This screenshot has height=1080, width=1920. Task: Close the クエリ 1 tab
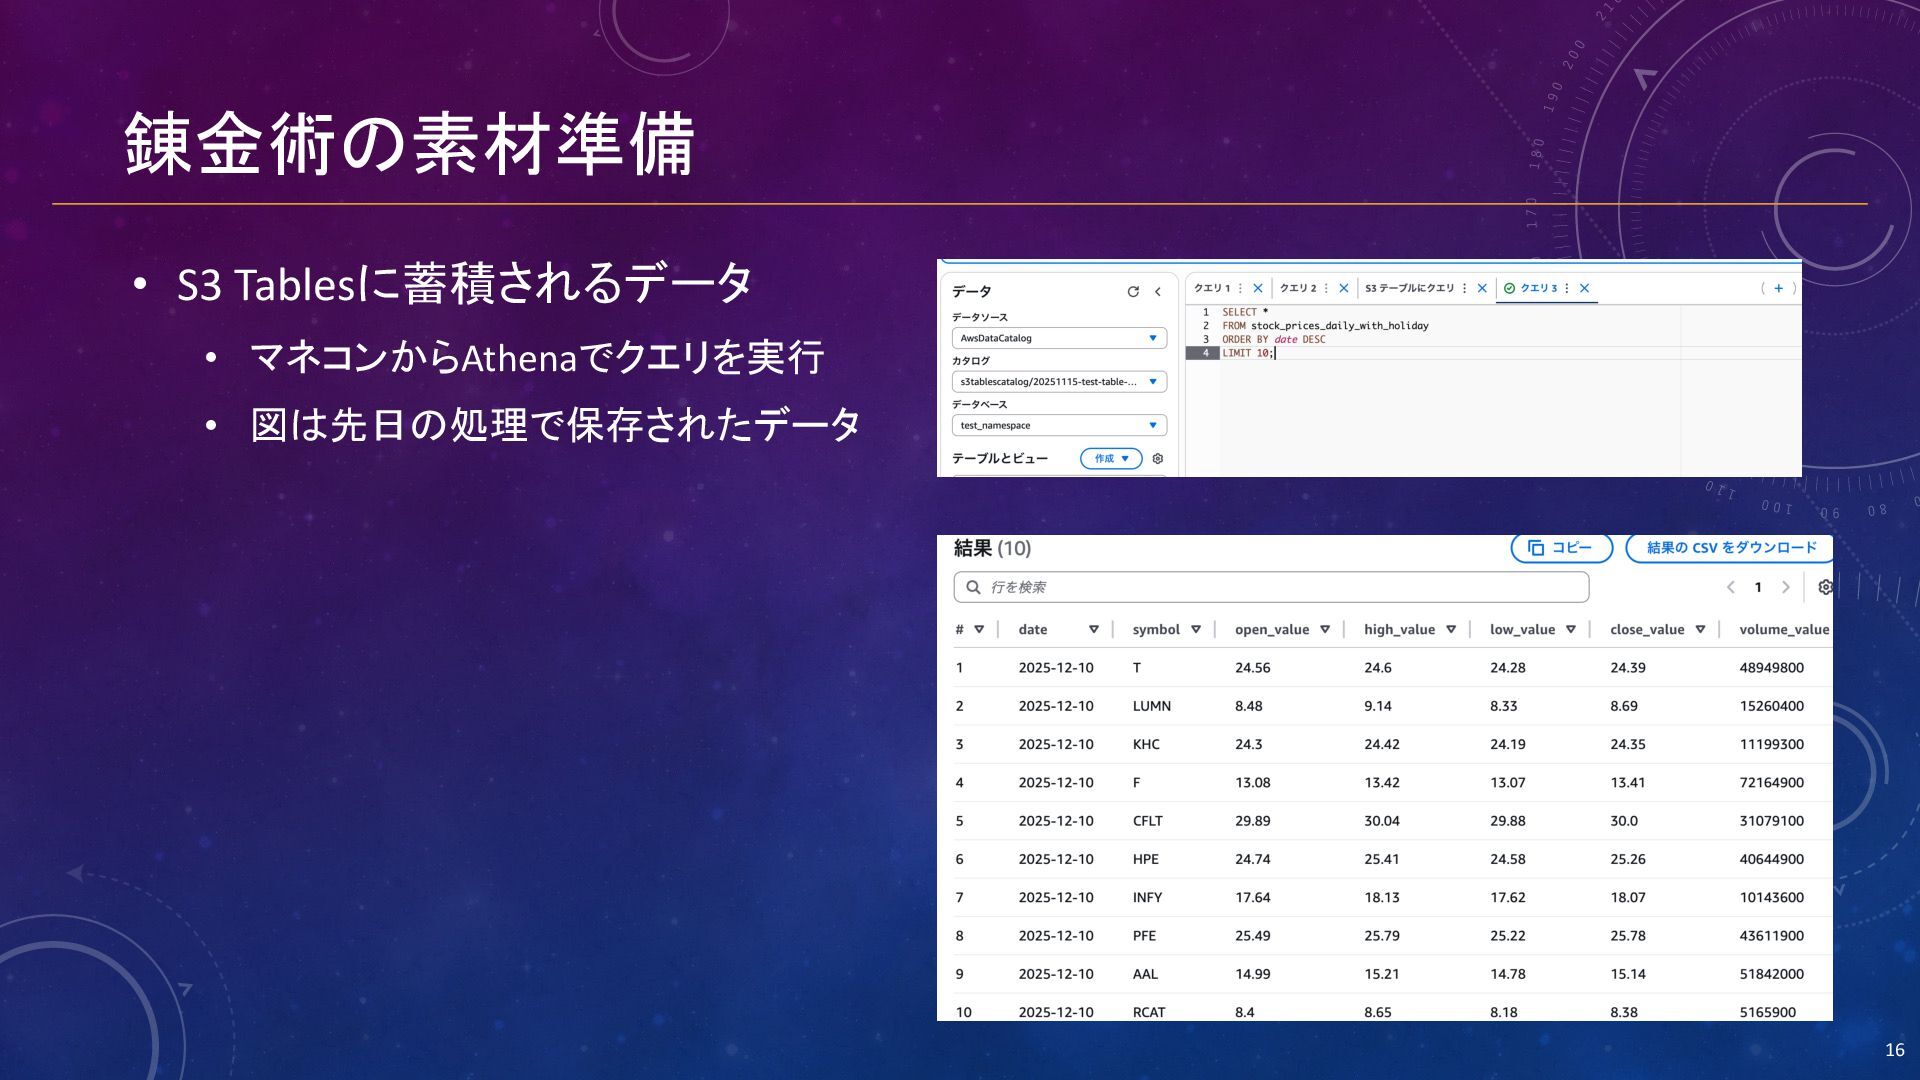[x=1258, y=288]
